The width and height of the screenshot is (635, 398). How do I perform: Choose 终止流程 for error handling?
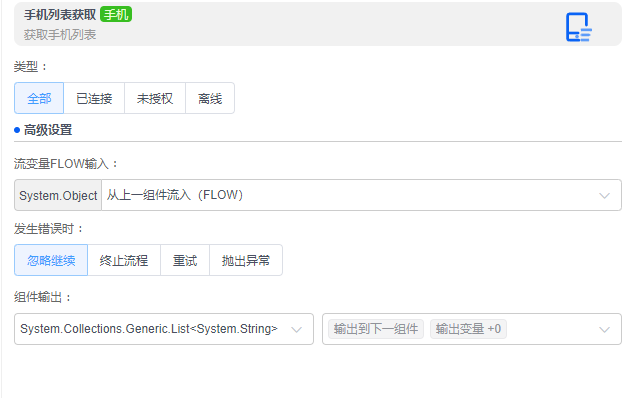pyautogui.click(x=124, y=260)
